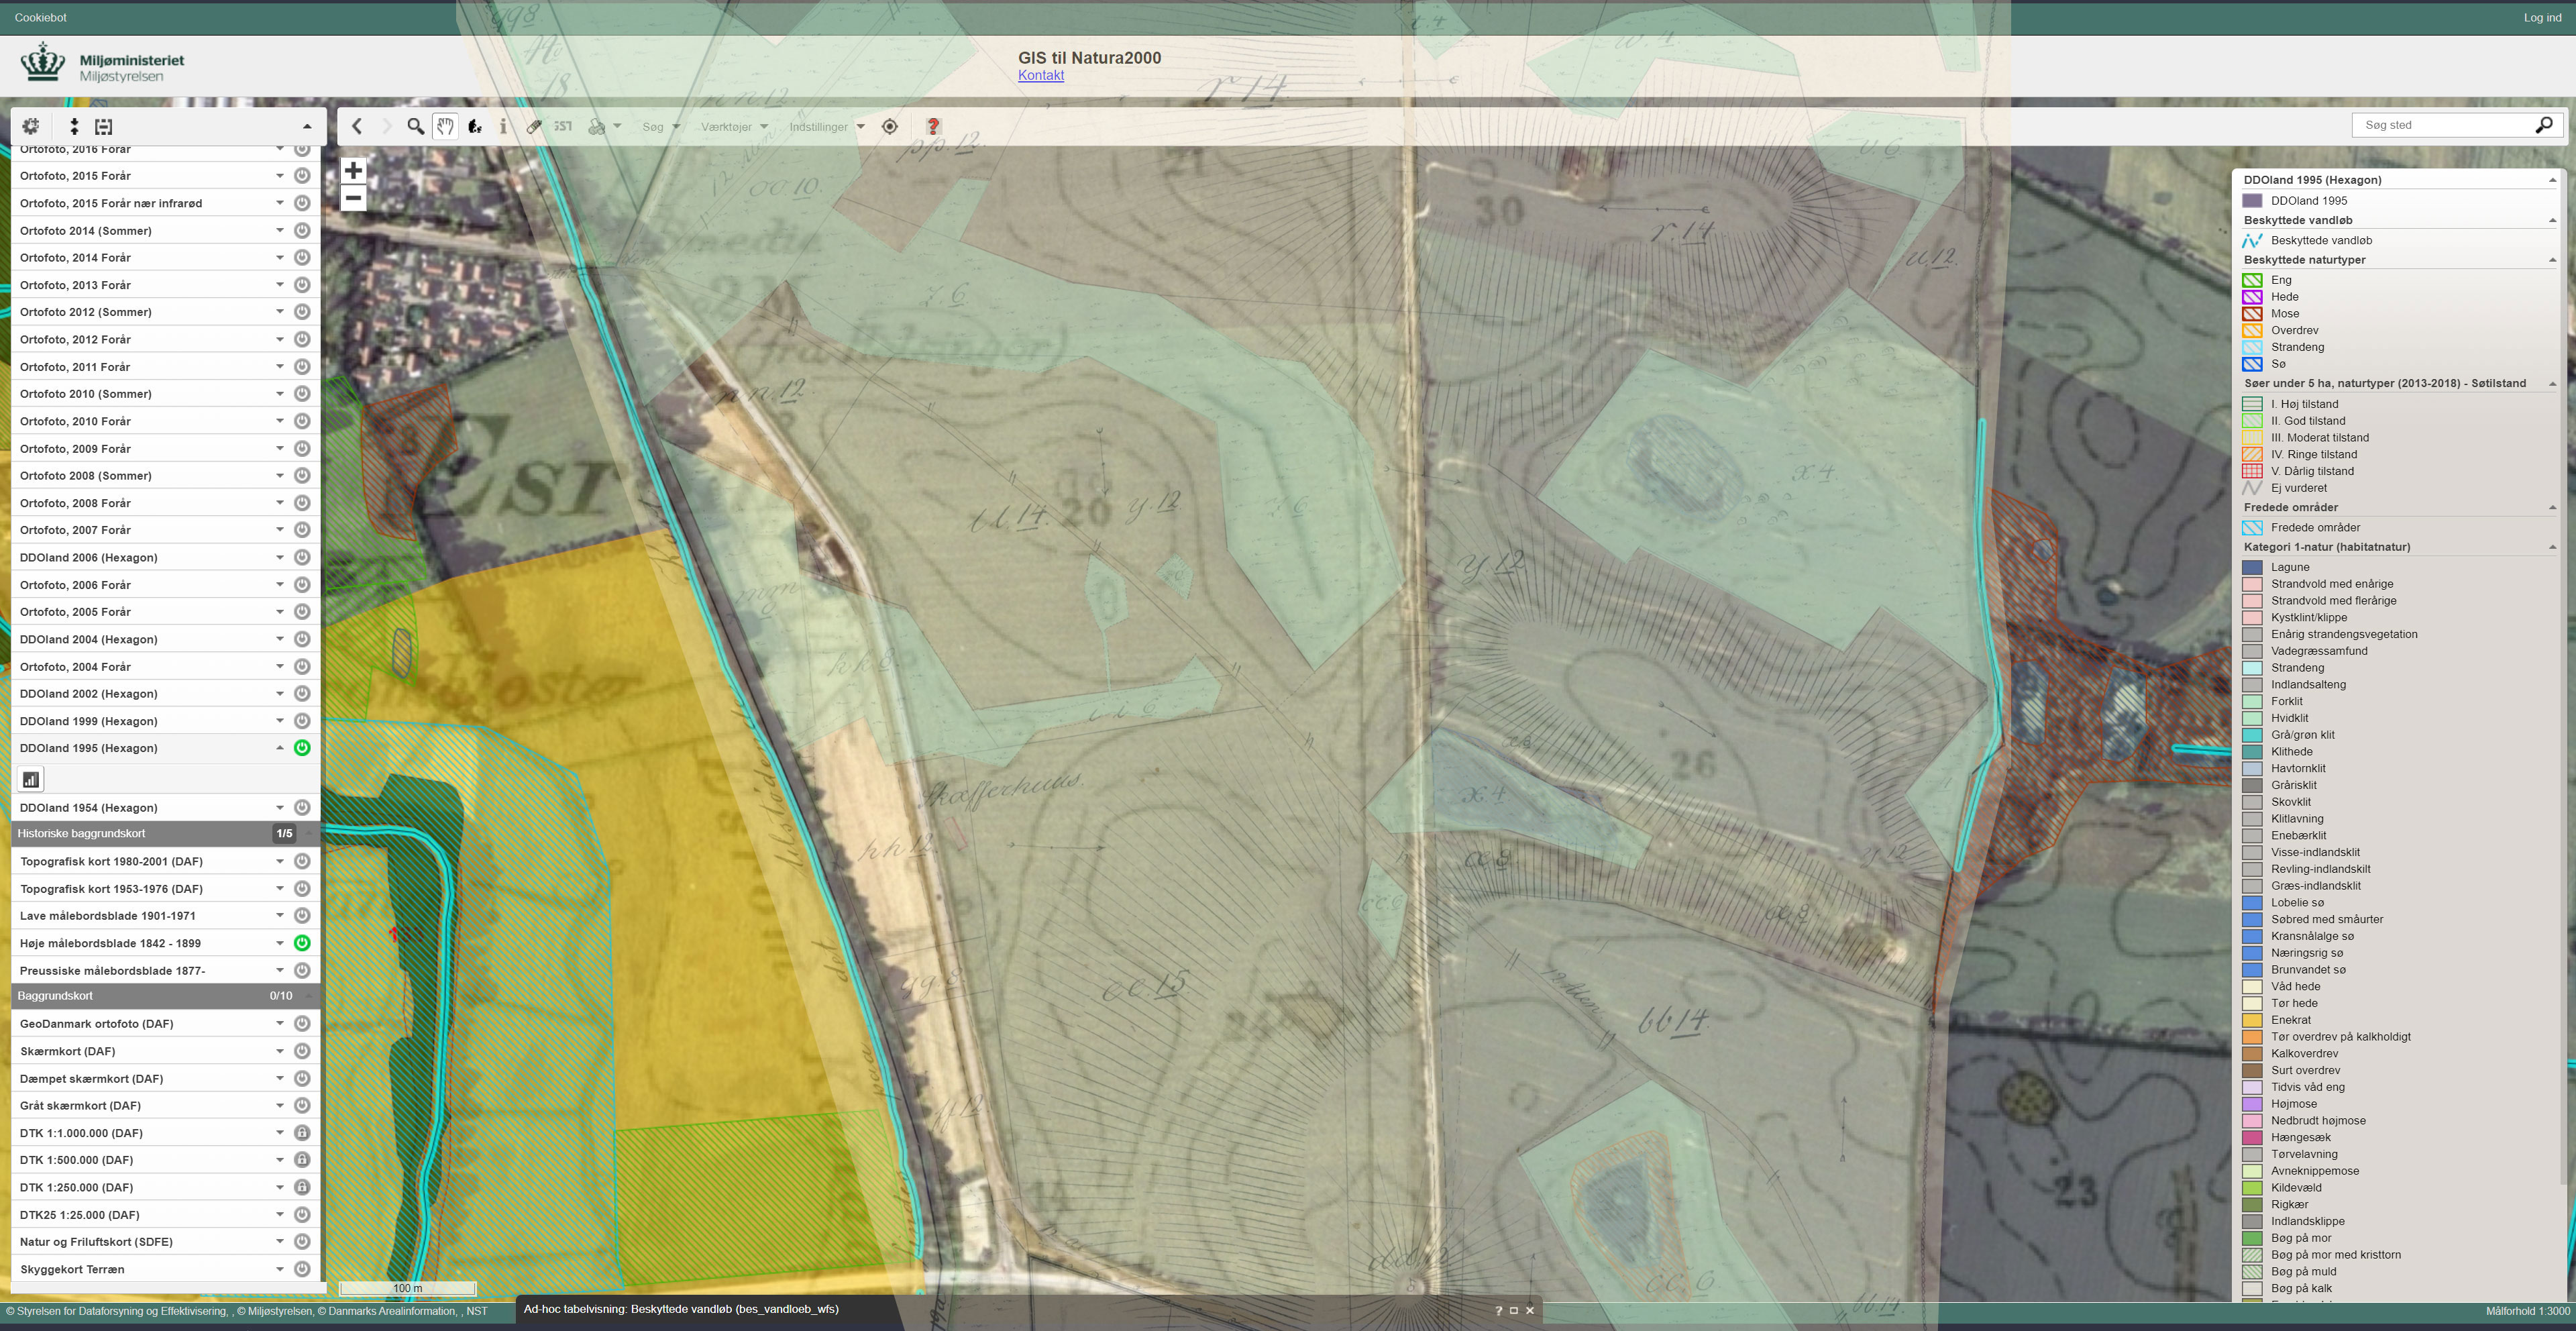Select the pan hand tool
The height and width of the screenshot is (1331, 2576).
click(445, 126)
